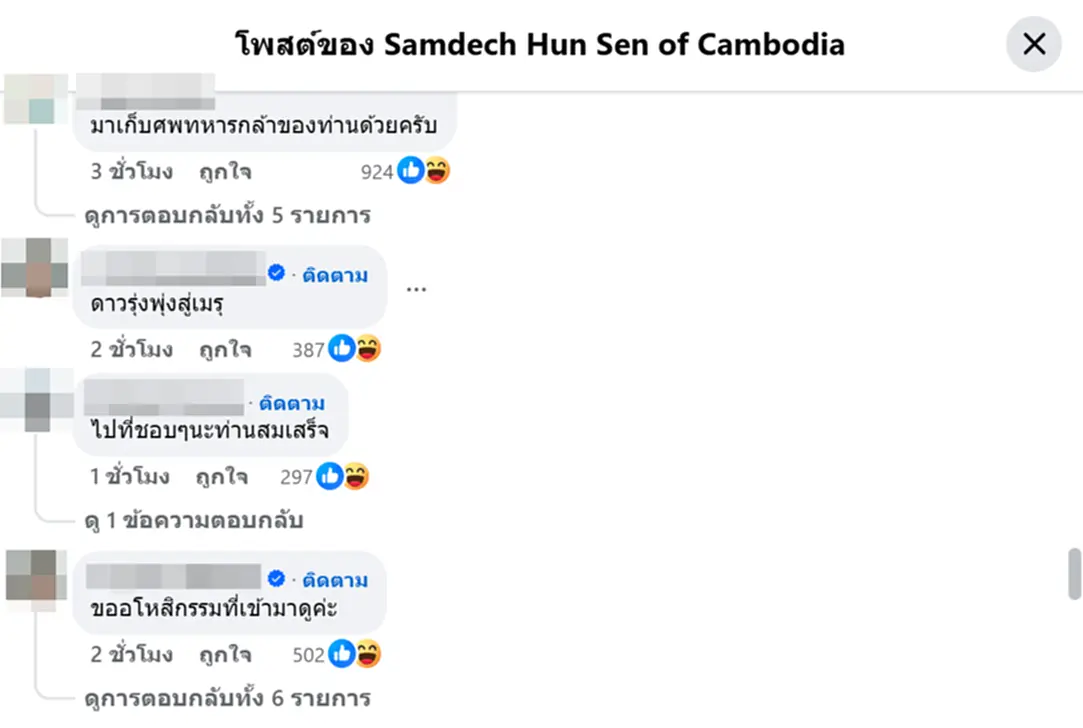Follow (ติดตาม) the ดาวรุ่งพุ่งสู่เมรุ commenter

point(335,275)
